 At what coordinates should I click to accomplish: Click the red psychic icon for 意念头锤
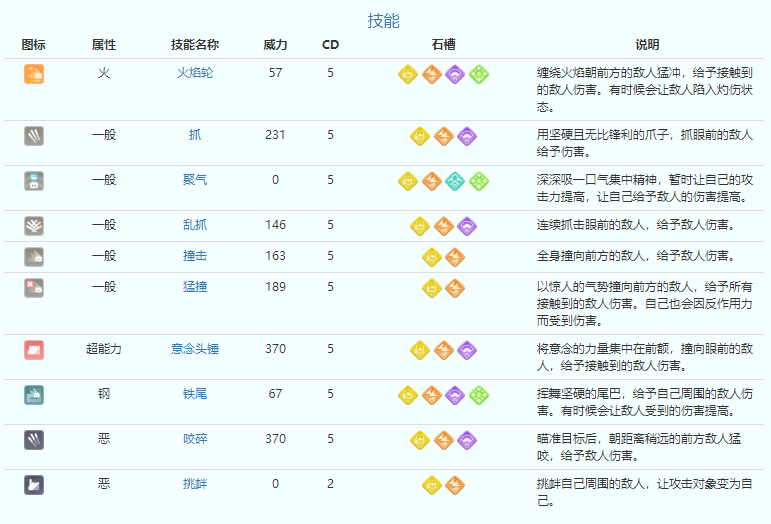pyautogui.click(x=34, y=350)
